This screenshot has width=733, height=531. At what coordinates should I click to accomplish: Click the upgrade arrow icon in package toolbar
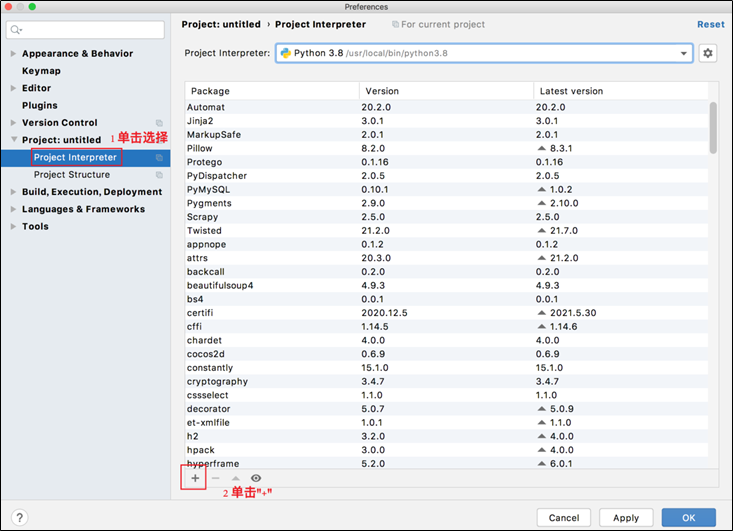pyautogui.click(x=236, y=478)
